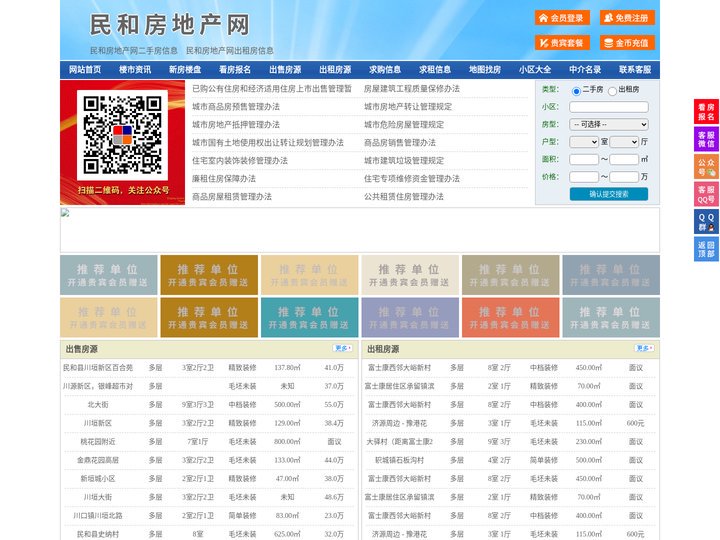Open 中介名录 in the navigation bar
This screenshot has width=720, height=540.
tap(585, 70)
